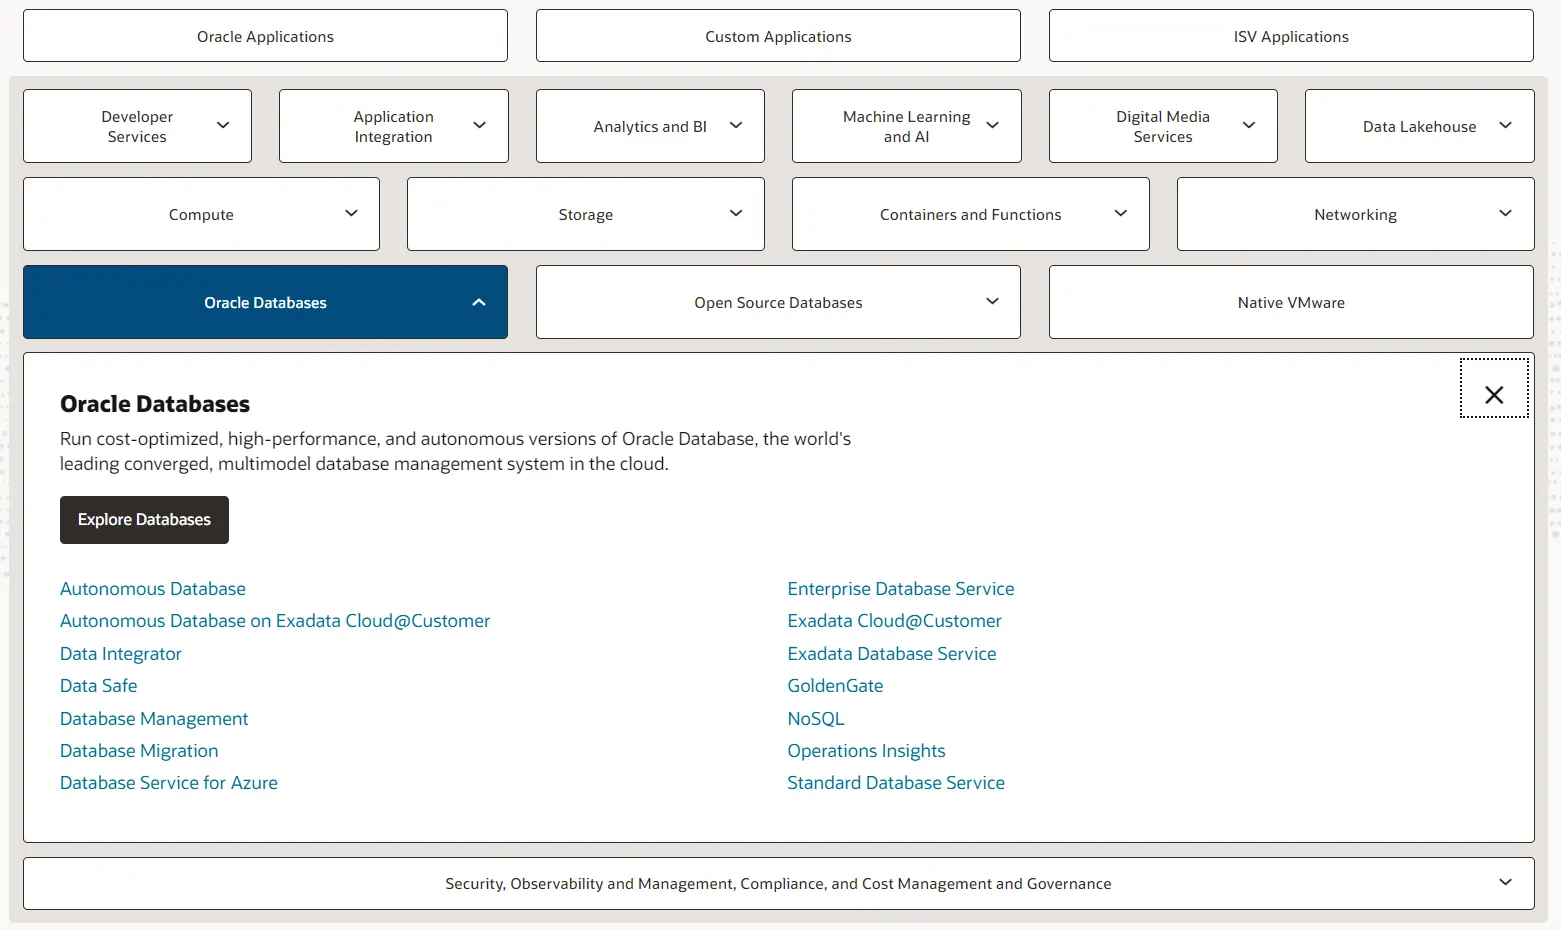
Task: Expand the Open Source Databases dropdown
Action: pyautogui.click(x=778, y=302)
